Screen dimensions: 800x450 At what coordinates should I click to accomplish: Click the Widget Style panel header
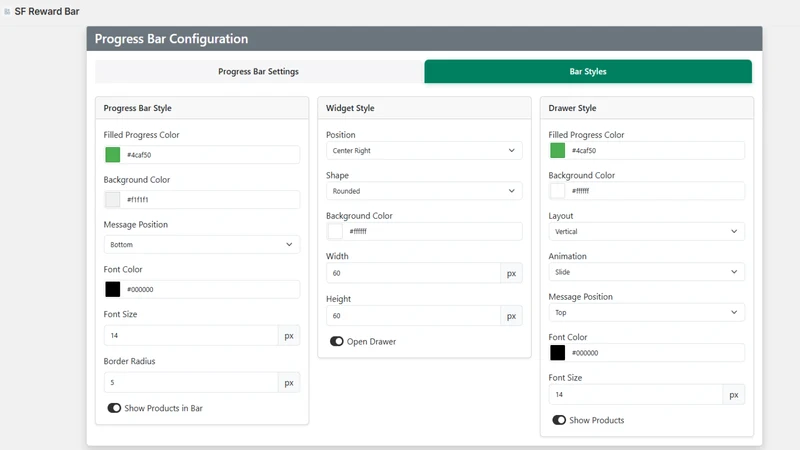point(424,108)
